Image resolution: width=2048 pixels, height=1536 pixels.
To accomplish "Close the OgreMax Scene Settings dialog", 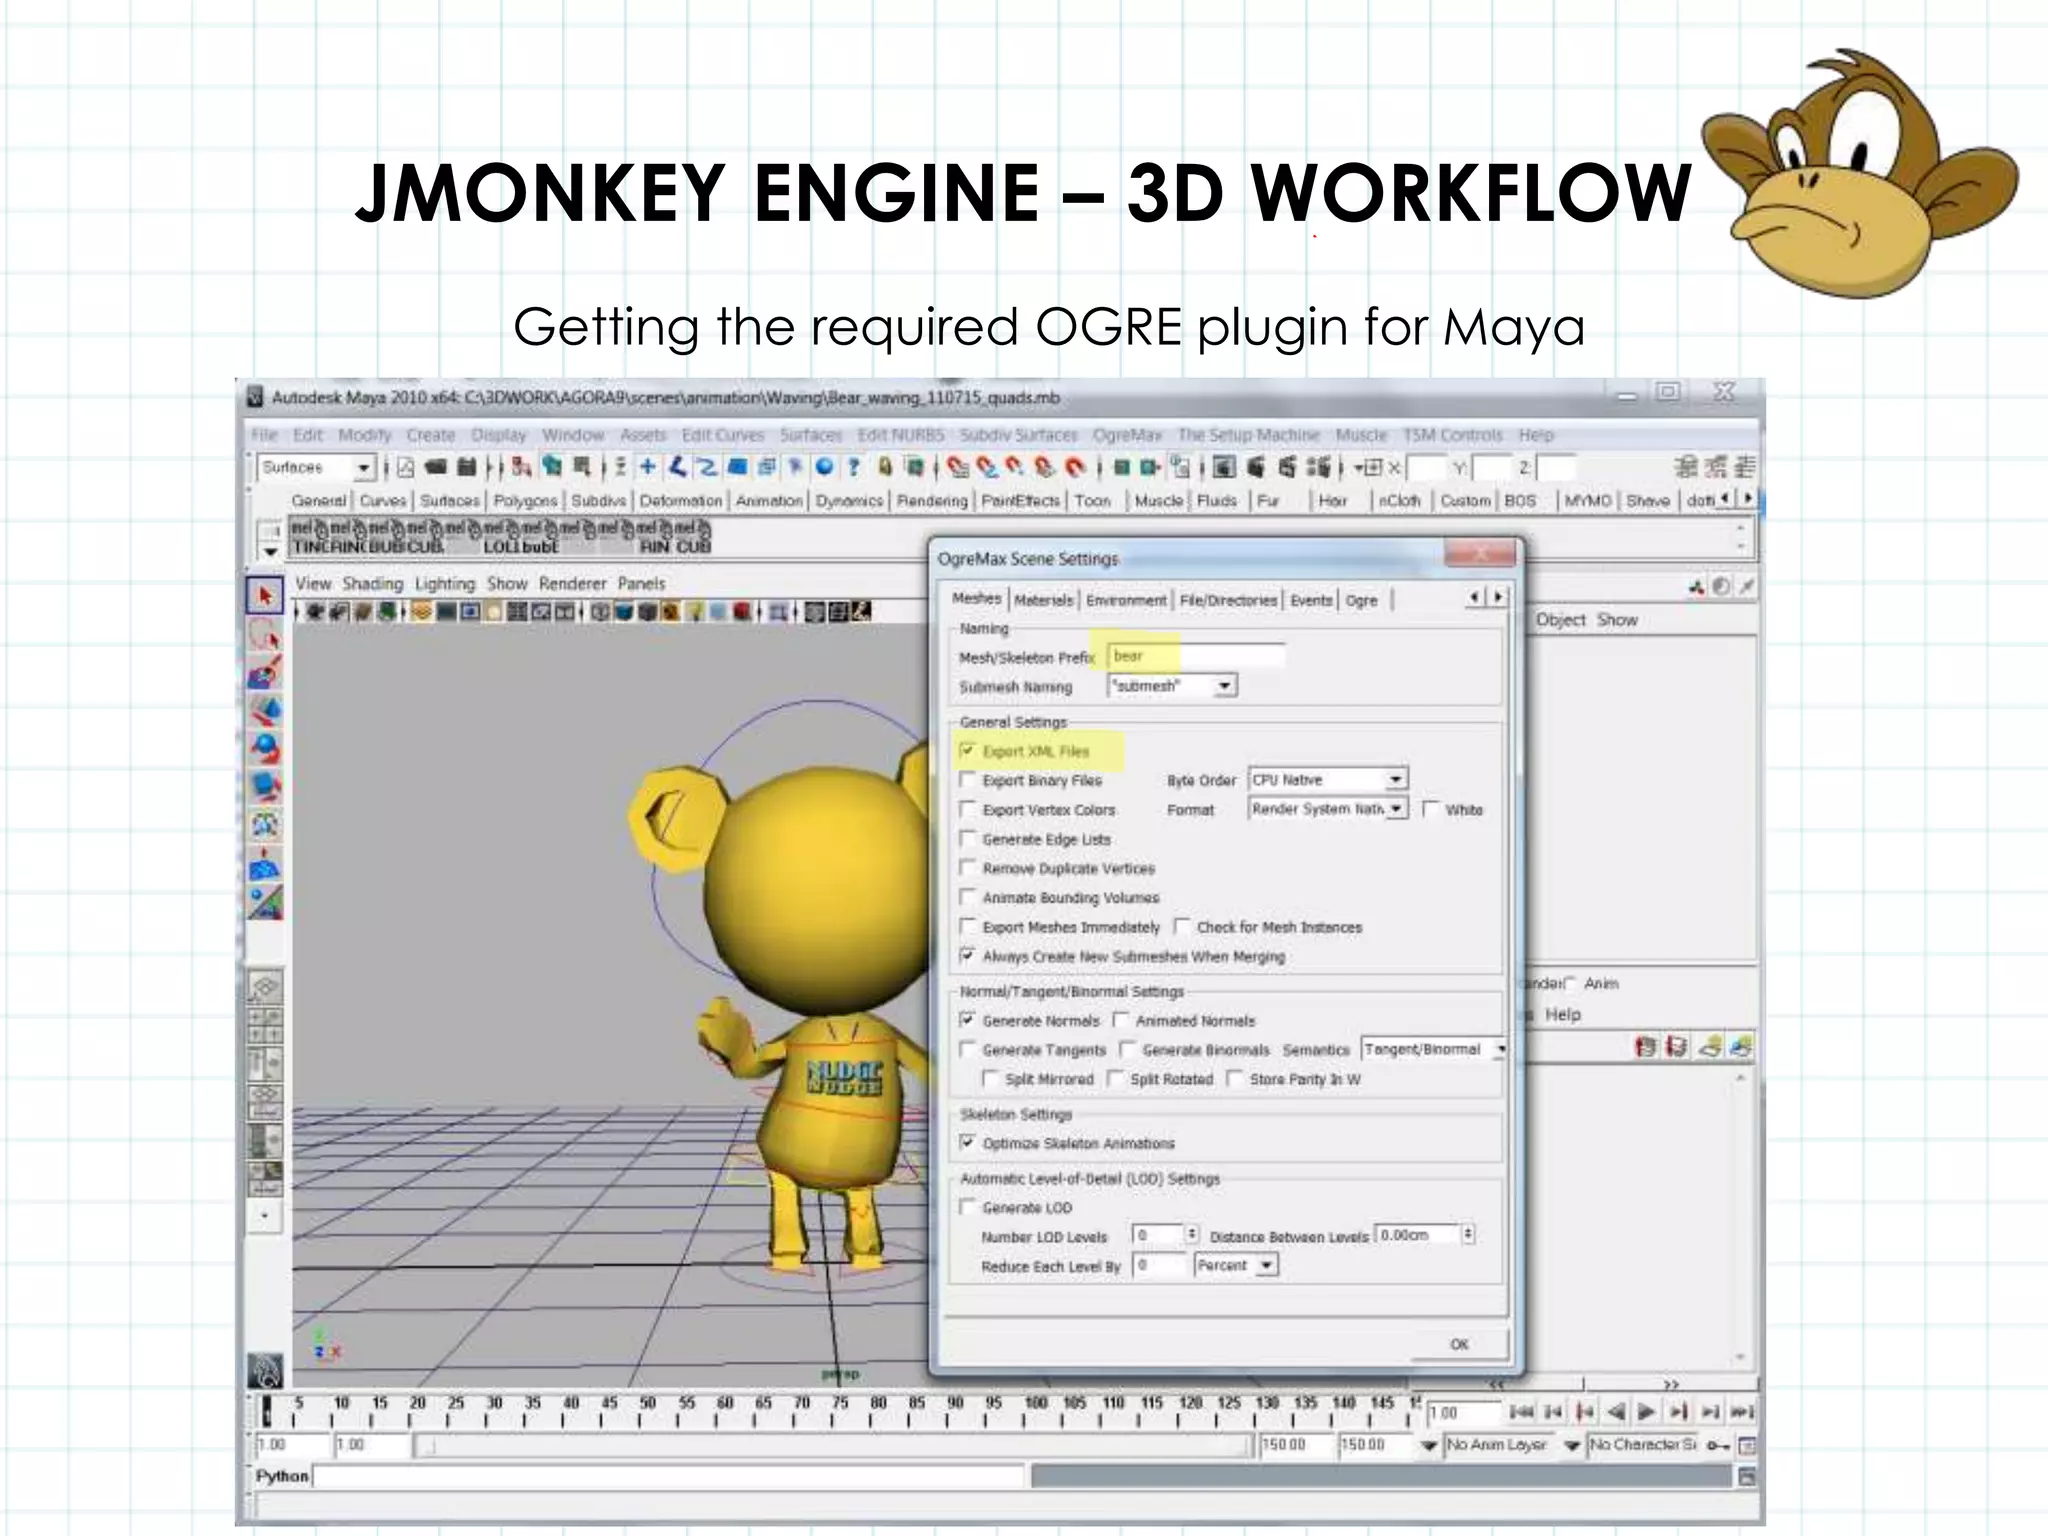I will 1482,553.
